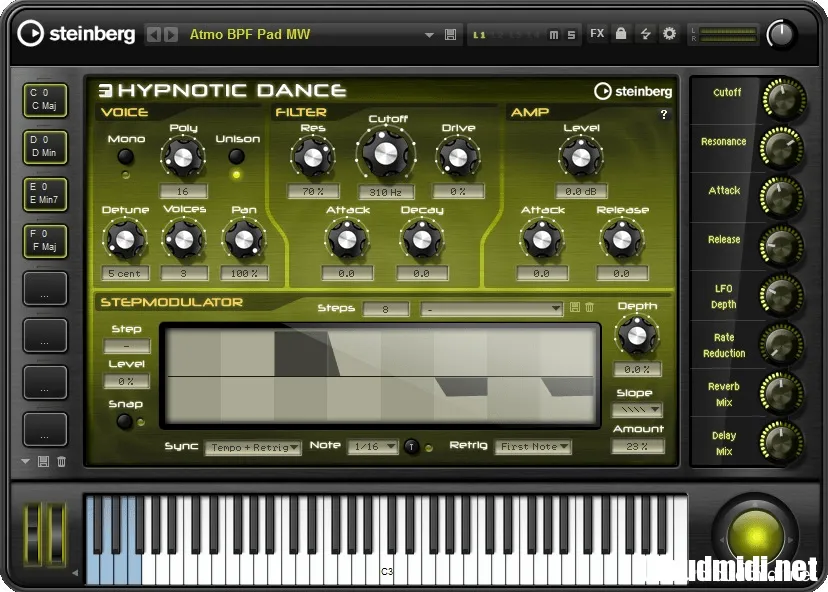Expand the Note value 1/16 dropdown

tap(373, 447)
